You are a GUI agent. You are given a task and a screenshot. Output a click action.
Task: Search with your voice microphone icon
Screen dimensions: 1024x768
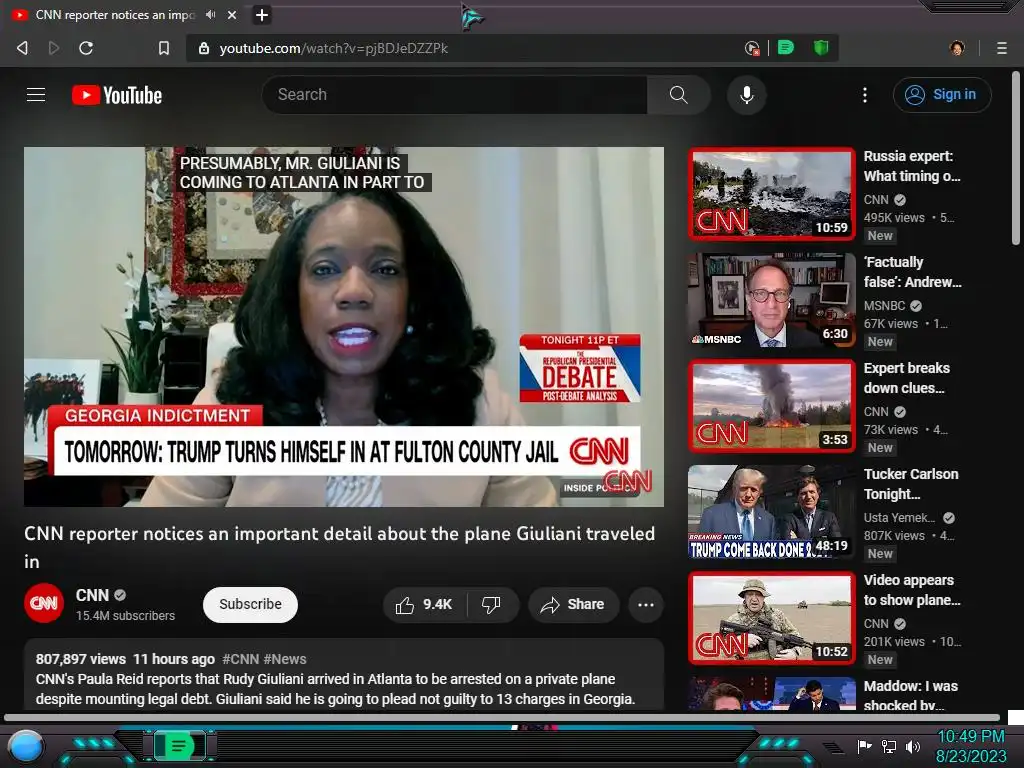746,95
